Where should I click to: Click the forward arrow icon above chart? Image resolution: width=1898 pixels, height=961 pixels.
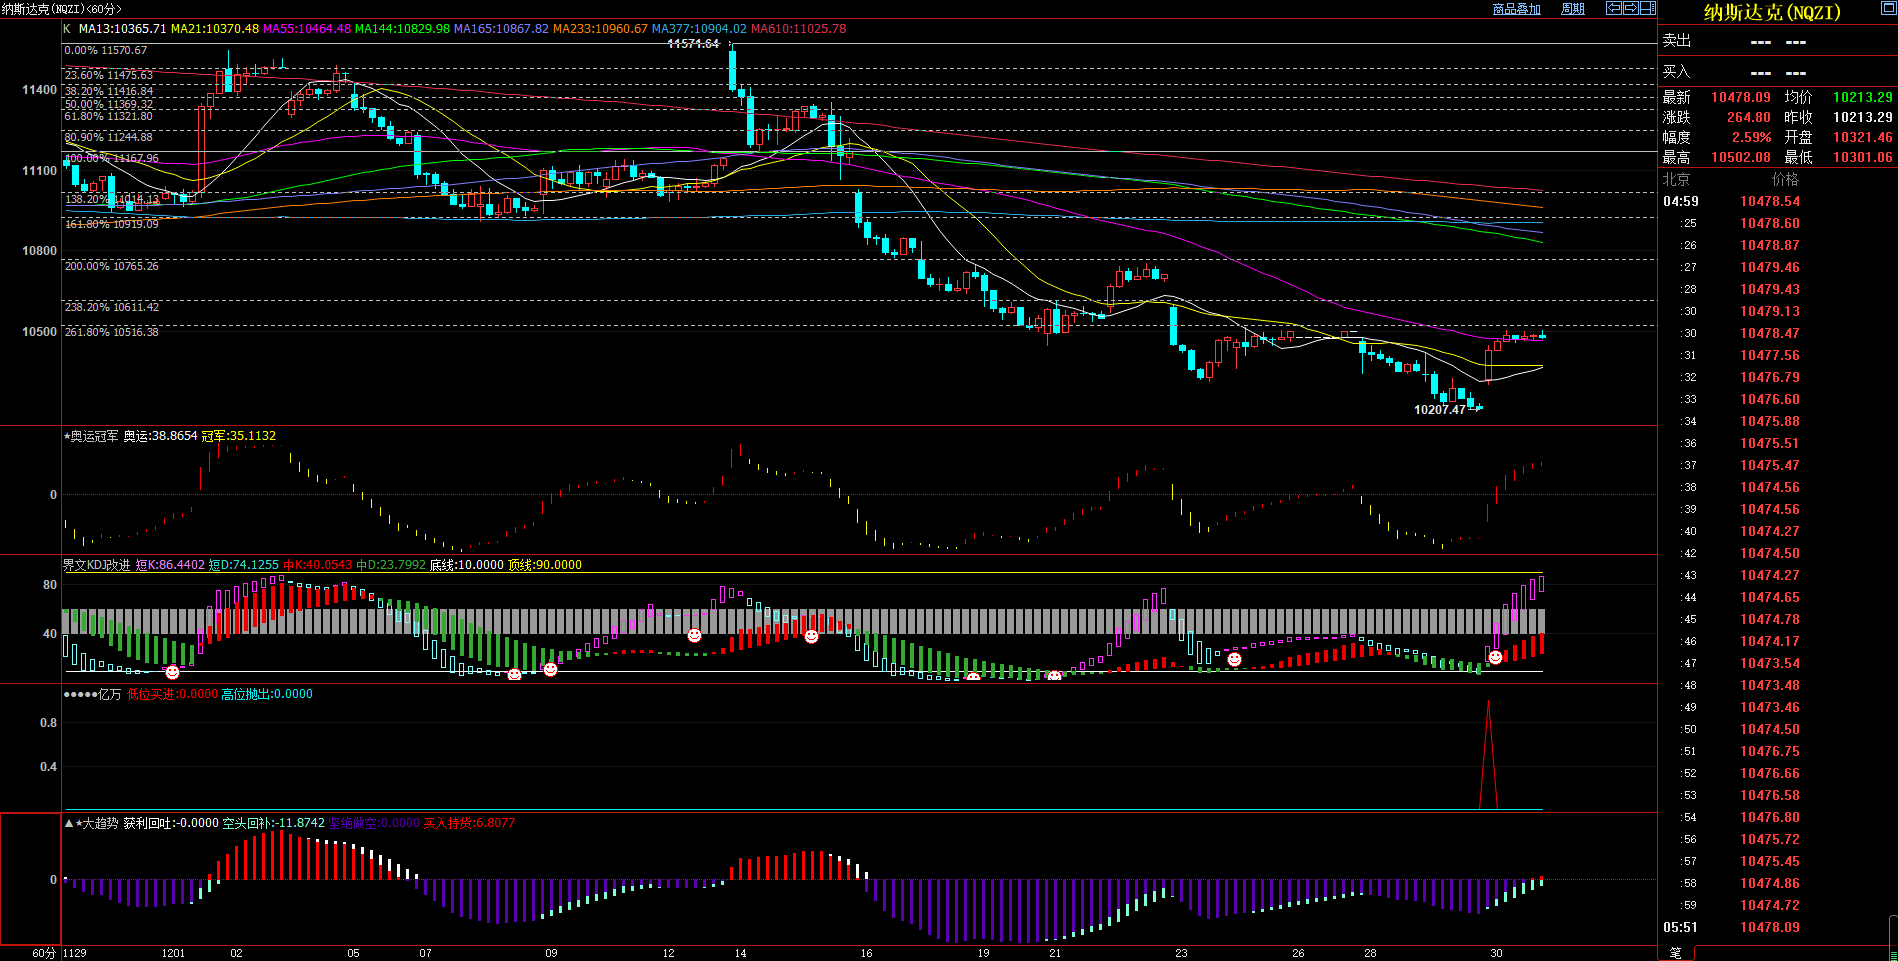coord(1630,8)
